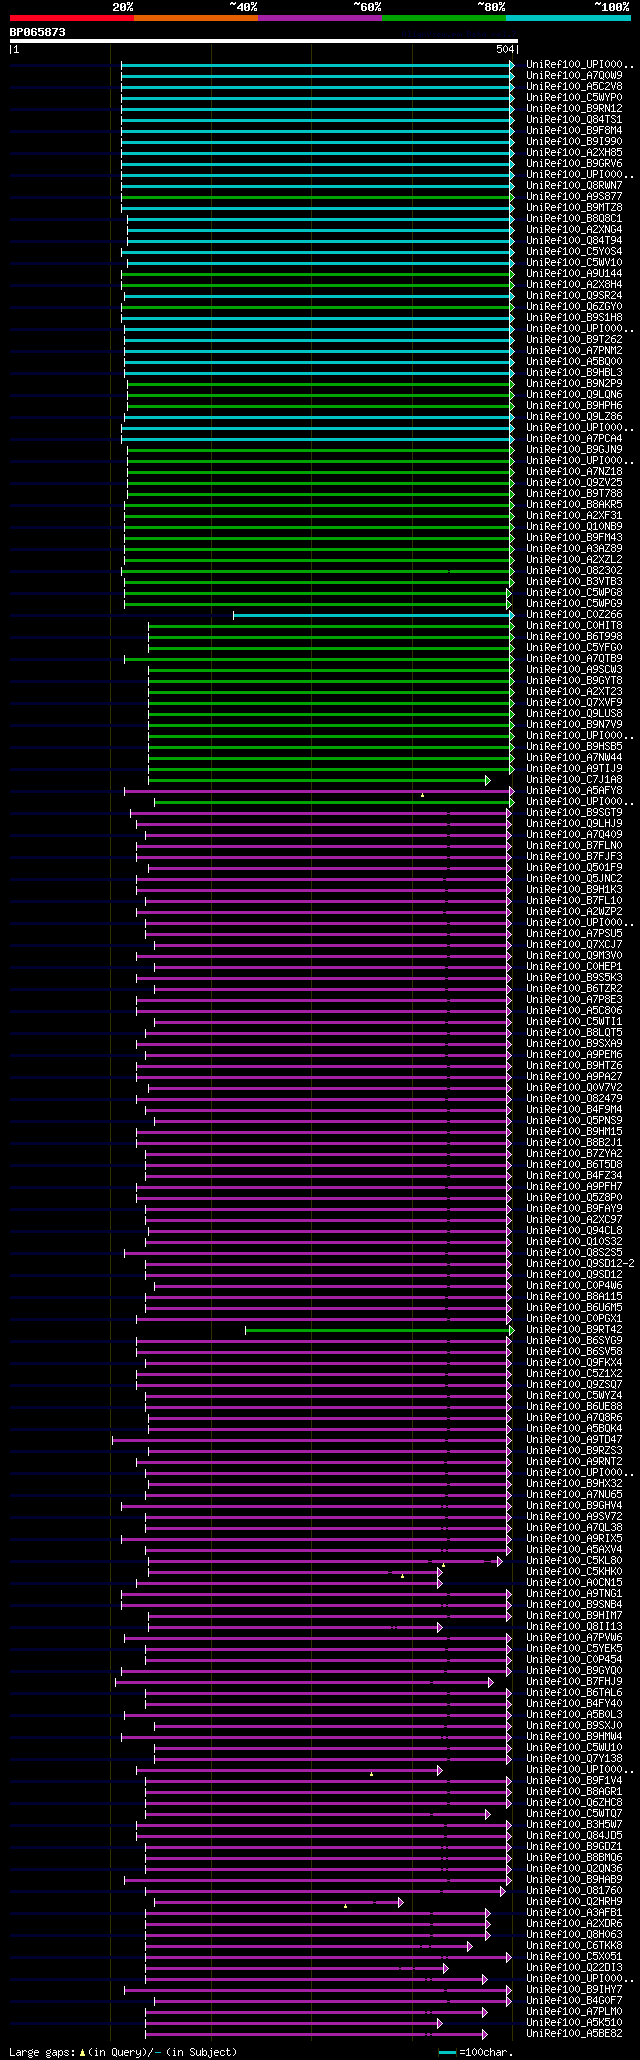Select label UniRef100_A5AFY8

574,790
